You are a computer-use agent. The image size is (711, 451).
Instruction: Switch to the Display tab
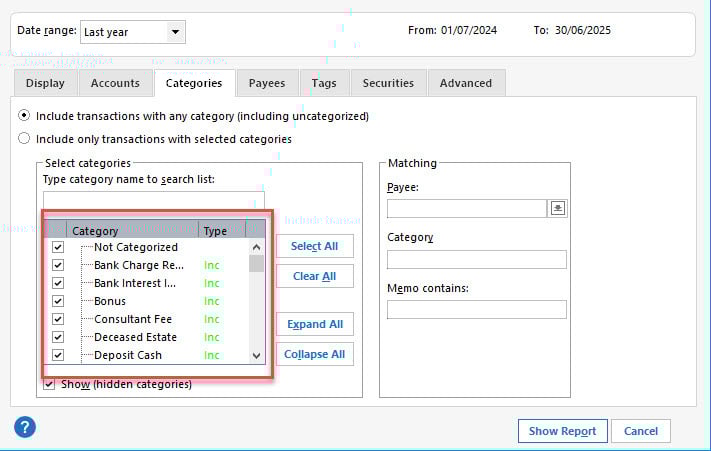(x=45, y=83)
